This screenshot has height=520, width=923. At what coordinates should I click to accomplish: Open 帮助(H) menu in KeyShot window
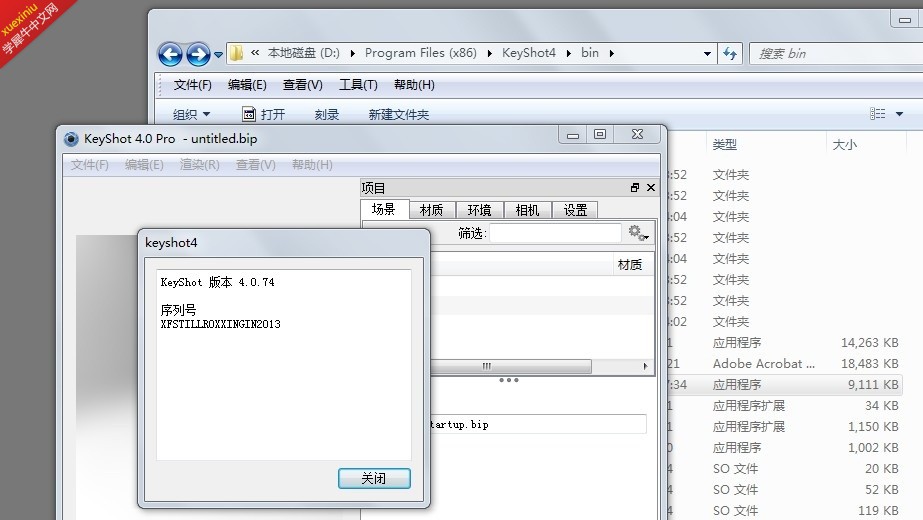tap(312, 165)
